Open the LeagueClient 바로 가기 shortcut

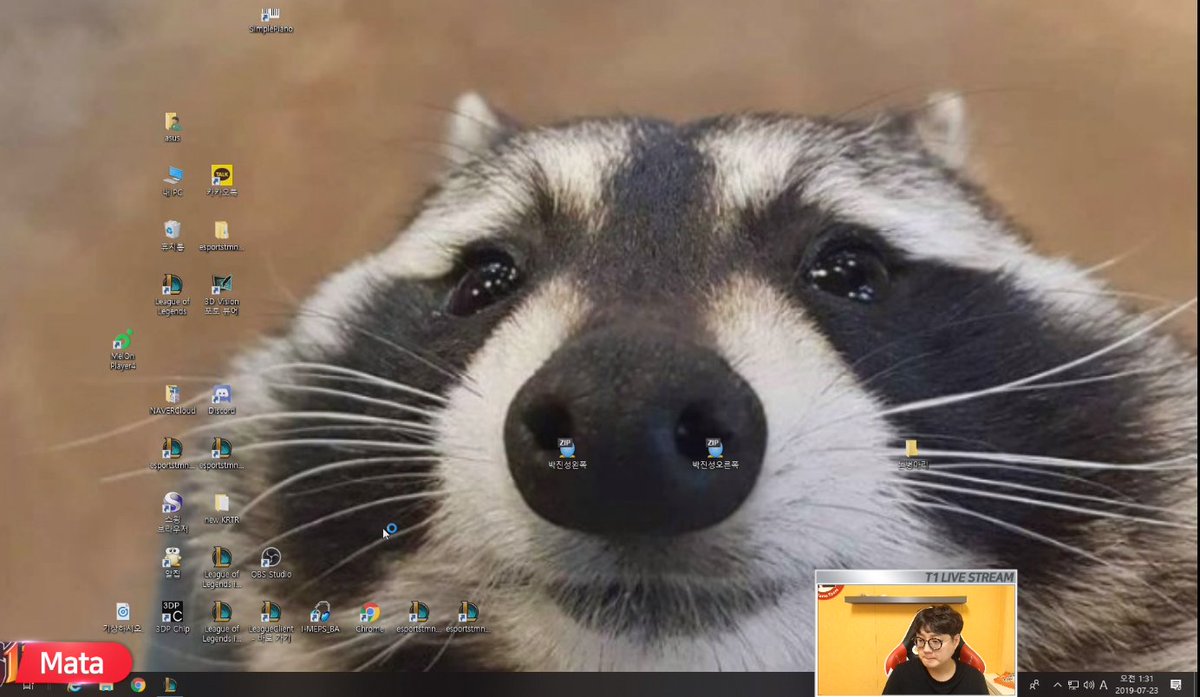click(x=270, y=622)
